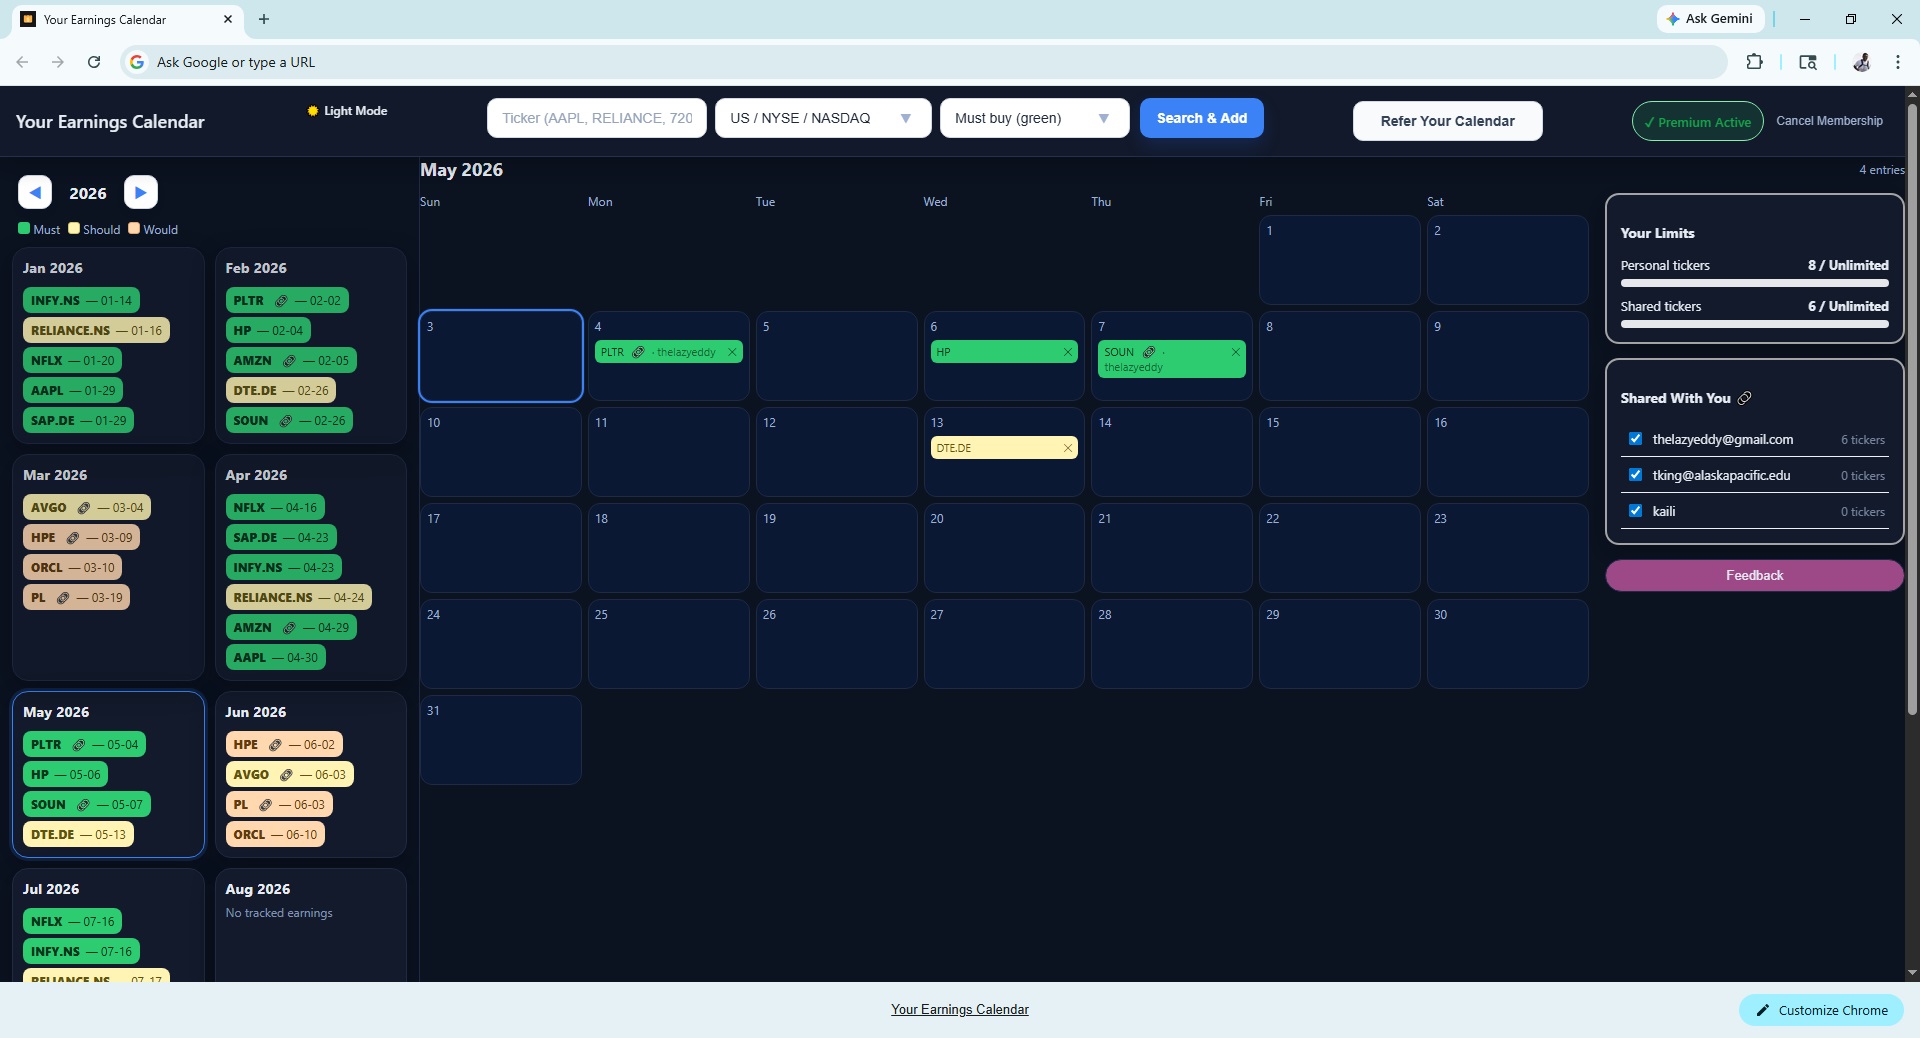
Task: Select May 3 calendar day cell
Action: pyautogui.click(x=501, y=356)
